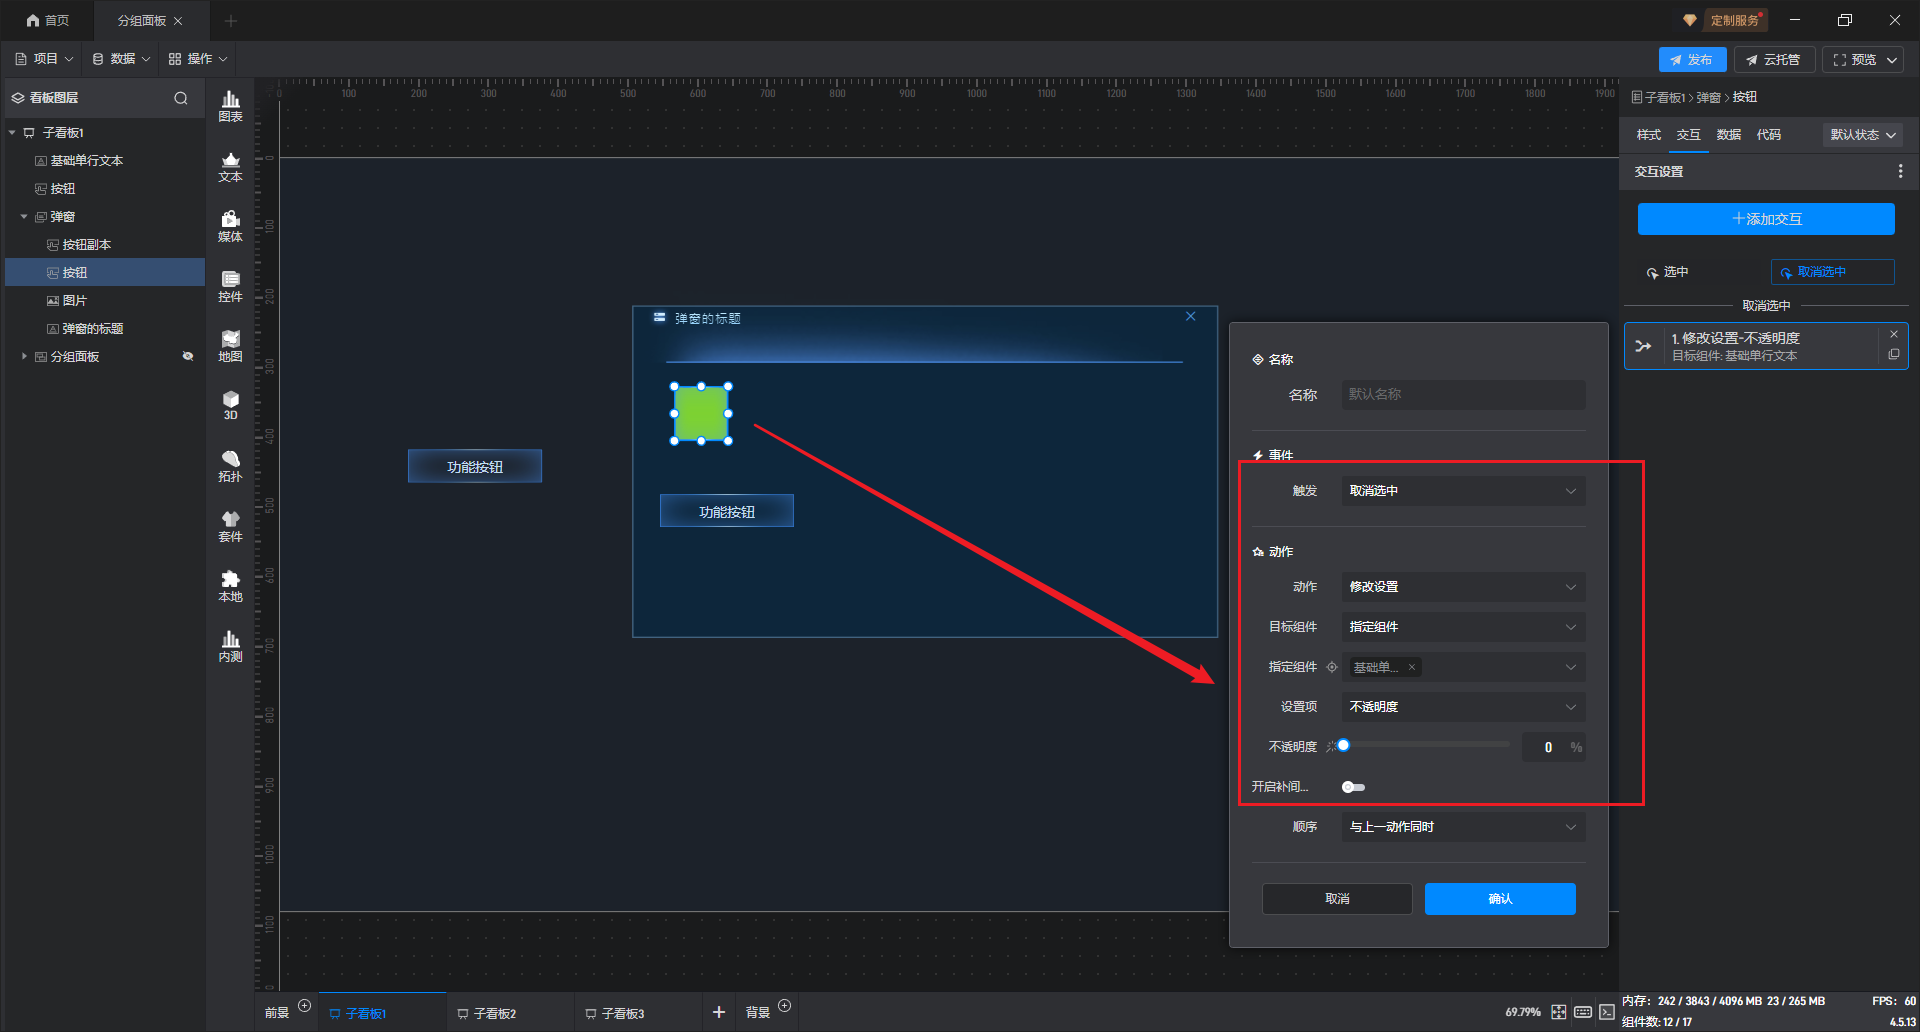The image size is (1920, 1032).
Task: Select the 3D components icon
Action: click(x=230, y=405)
